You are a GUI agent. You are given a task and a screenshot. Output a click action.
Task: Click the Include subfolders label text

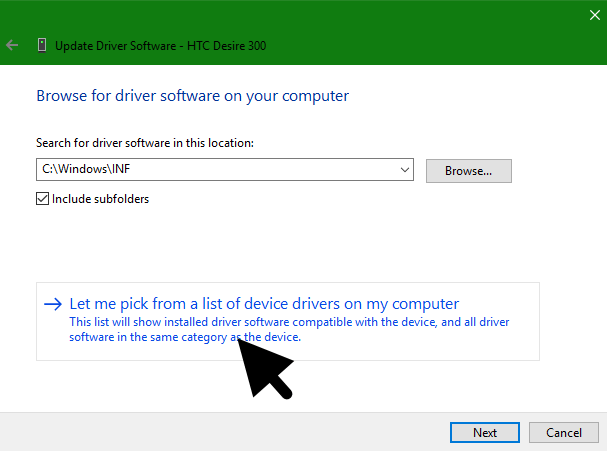click(x=100, y=199)
